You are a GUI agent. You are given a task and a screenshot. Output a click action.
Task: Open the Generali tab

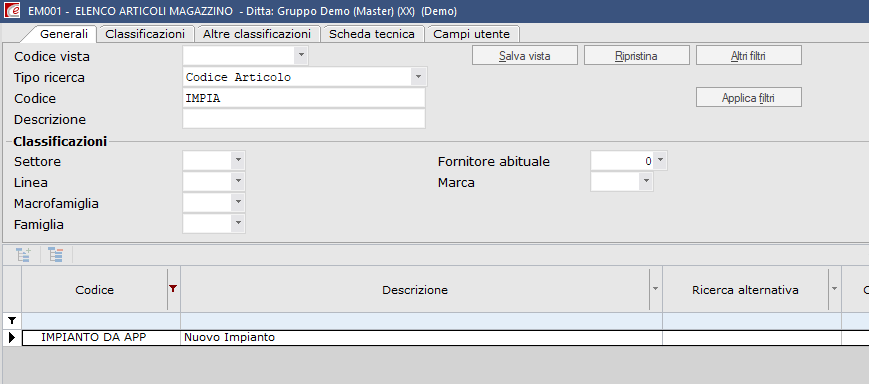click(64, 34)
